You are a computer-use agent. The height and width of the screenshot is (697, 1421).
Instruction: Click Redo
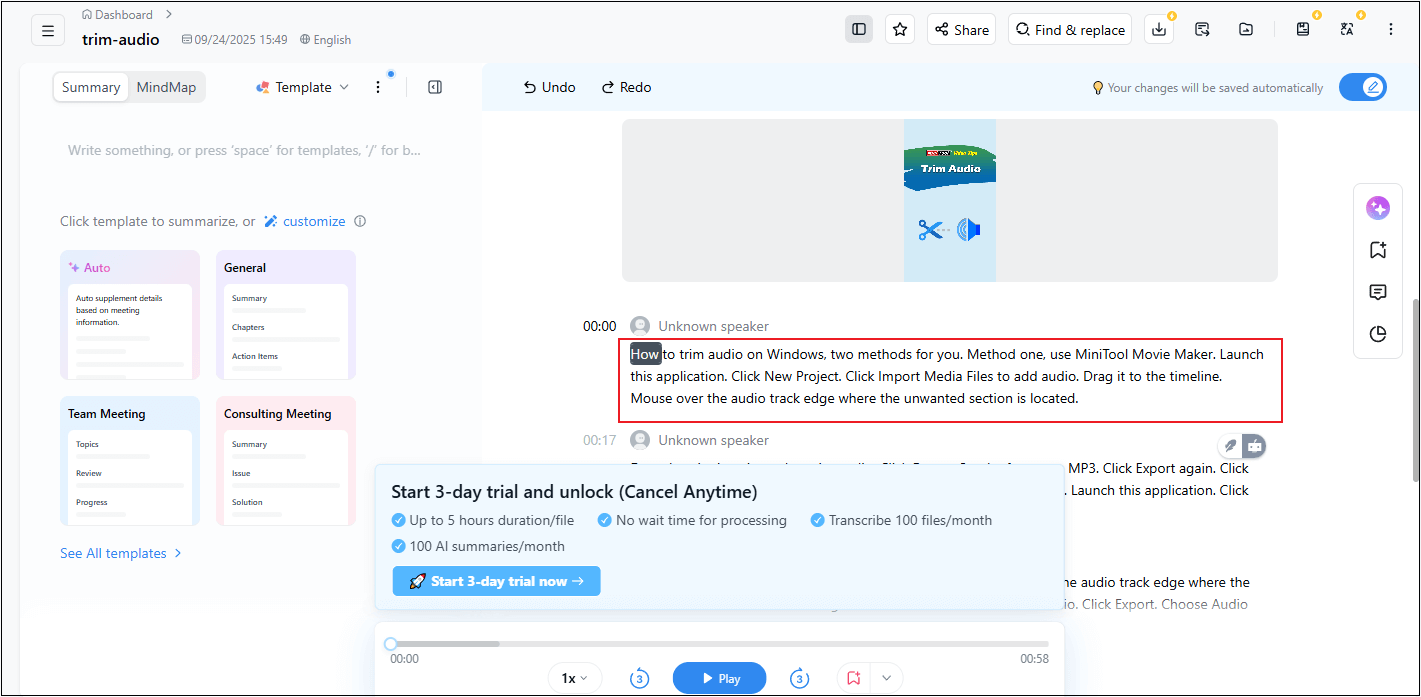tap(626, 87)
